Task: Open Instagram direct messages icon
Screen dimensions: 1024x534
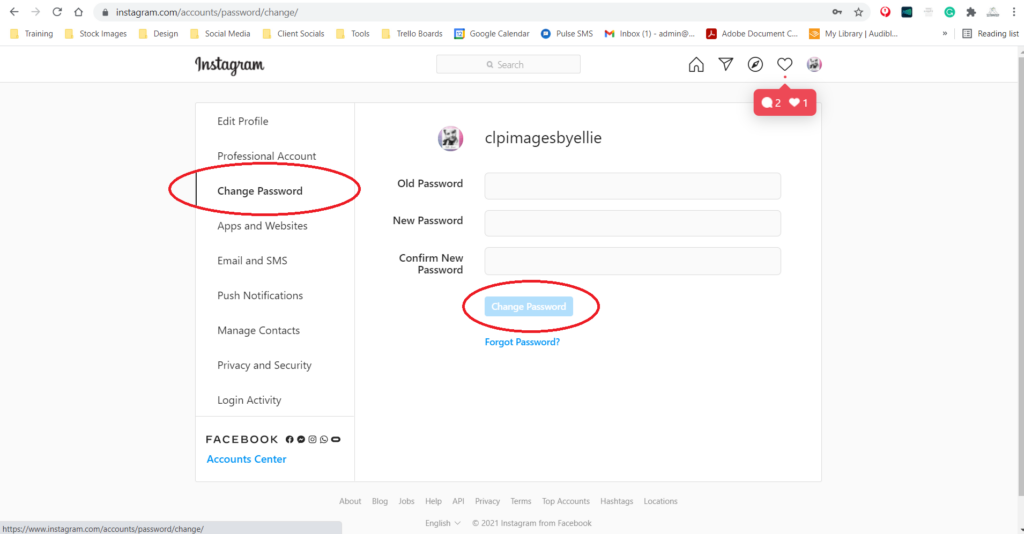Action: 726,64
